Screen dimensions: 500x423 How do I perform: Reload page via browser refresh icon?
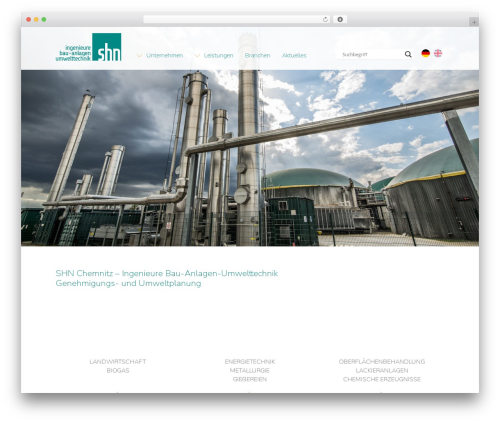click(325, 20)
